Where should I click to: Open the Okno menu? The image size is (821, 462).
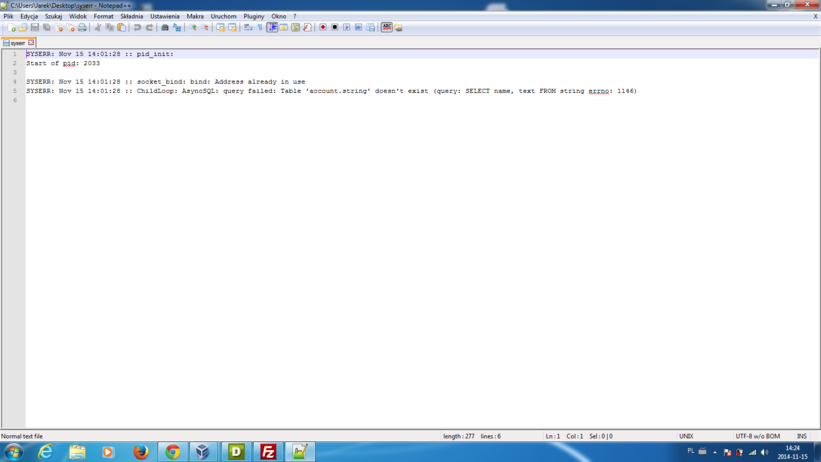pyautogui.click(x=279, y=16)
